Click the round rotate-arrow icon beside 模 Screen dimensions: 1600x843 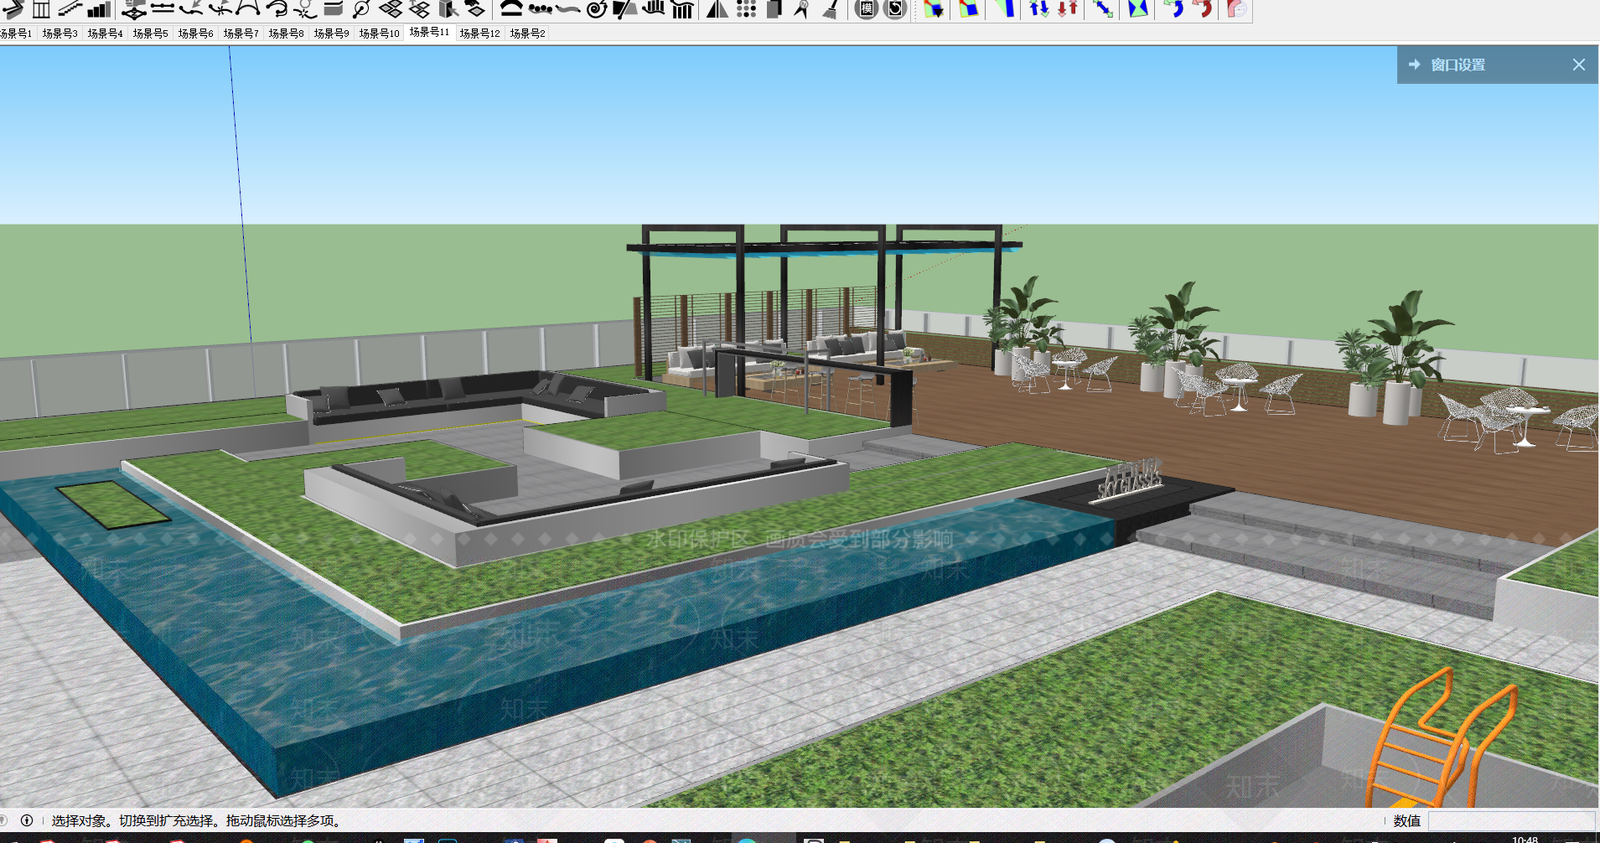coord(895,9)
